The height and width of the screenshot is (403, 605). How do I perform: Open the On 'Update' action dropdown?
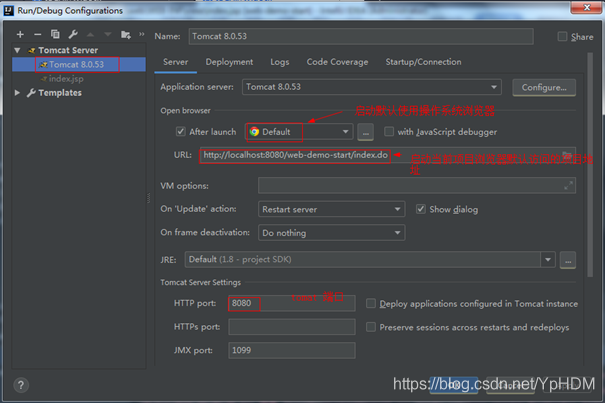(331, 209)
